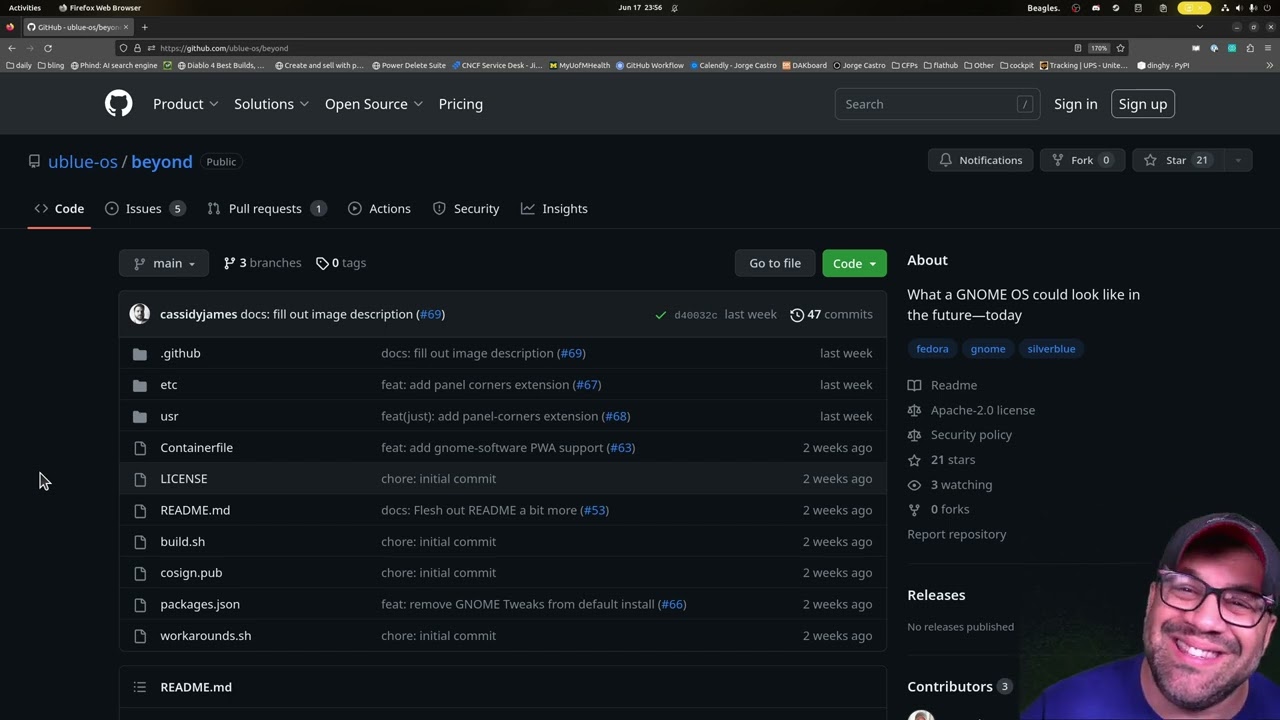Click the tag icon beside 0 tags

click(322, 263)
